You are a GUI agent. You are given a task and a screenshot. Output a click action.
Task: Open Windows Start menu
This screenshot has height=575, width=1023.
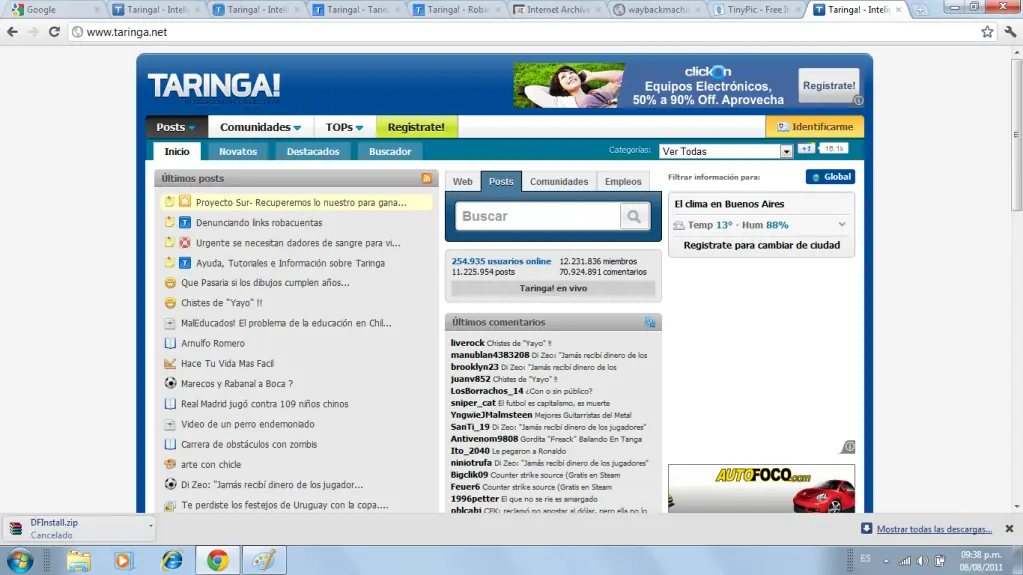20,561
